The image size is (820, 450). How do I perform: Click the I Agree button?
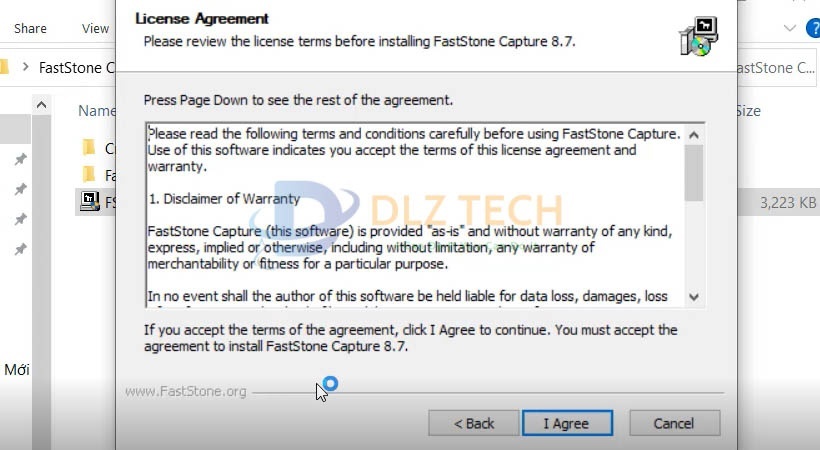tap(567, 423)
